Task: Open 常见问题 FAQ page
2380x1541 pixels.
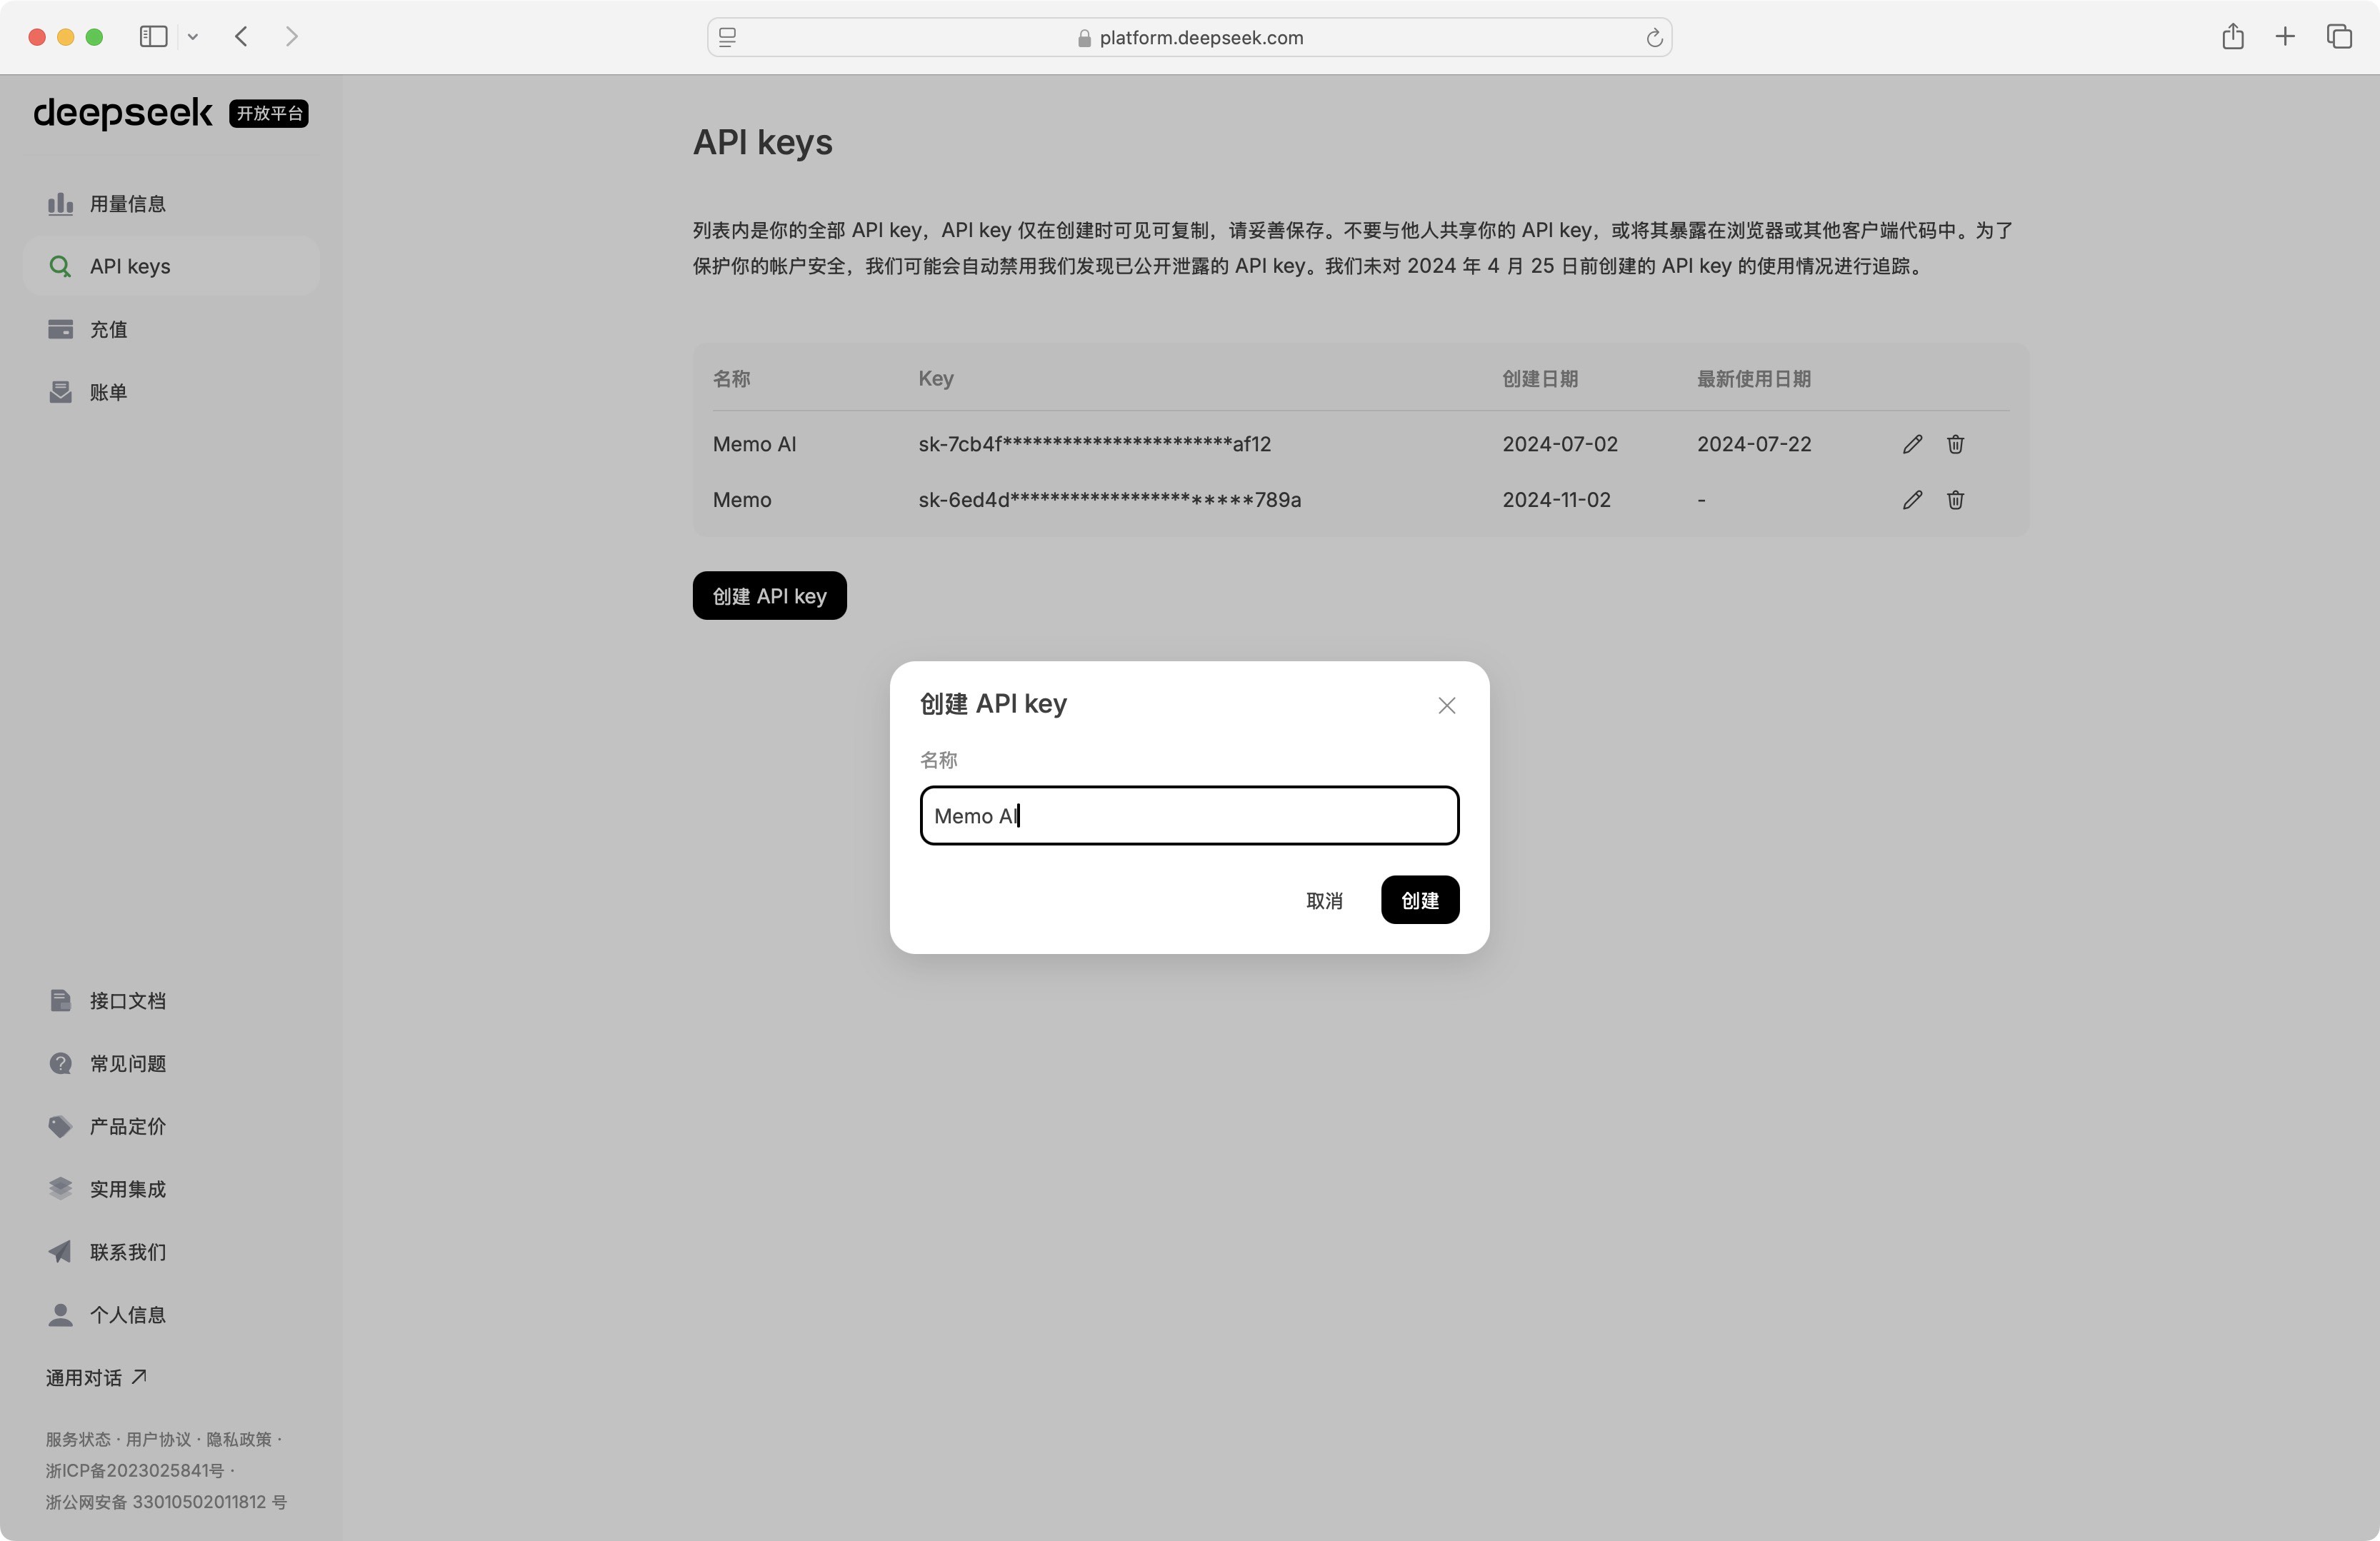Action: coord(170,1063)
